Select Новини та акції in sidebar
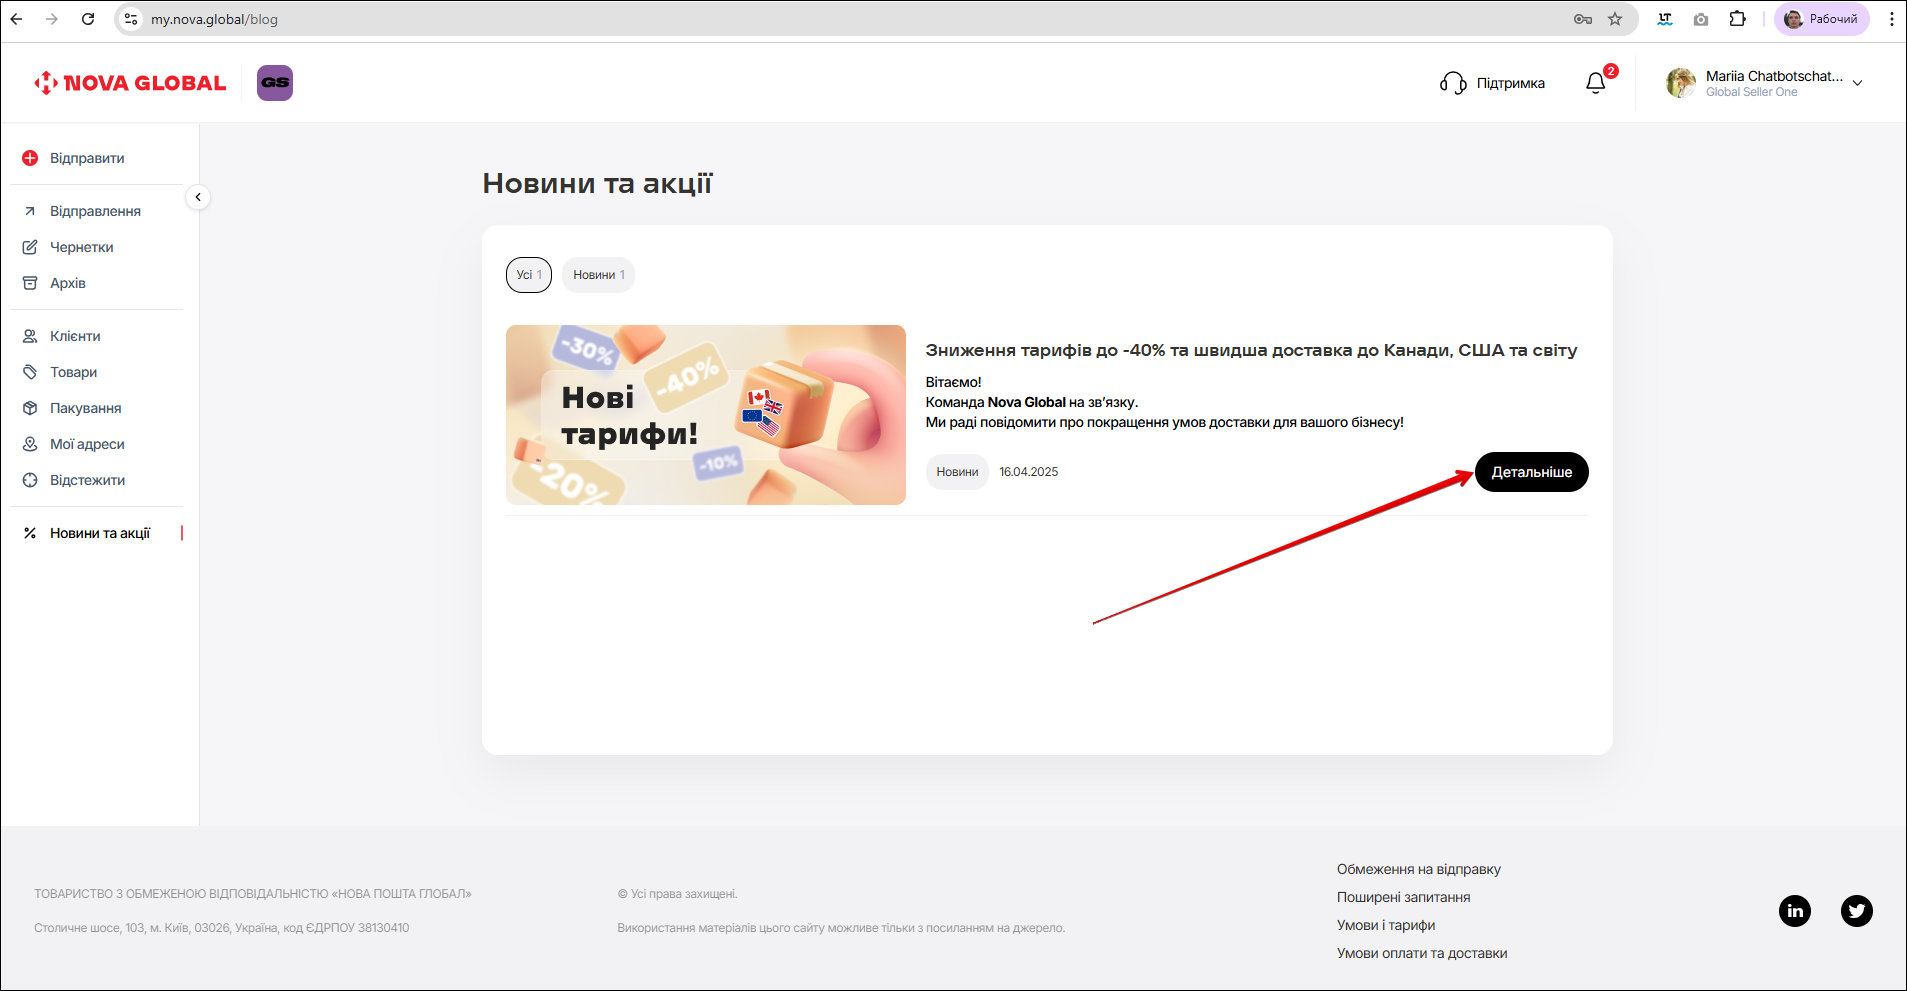Image resolution: width=1907 pixels, height=991 pixels. click(x=99, y=533)
